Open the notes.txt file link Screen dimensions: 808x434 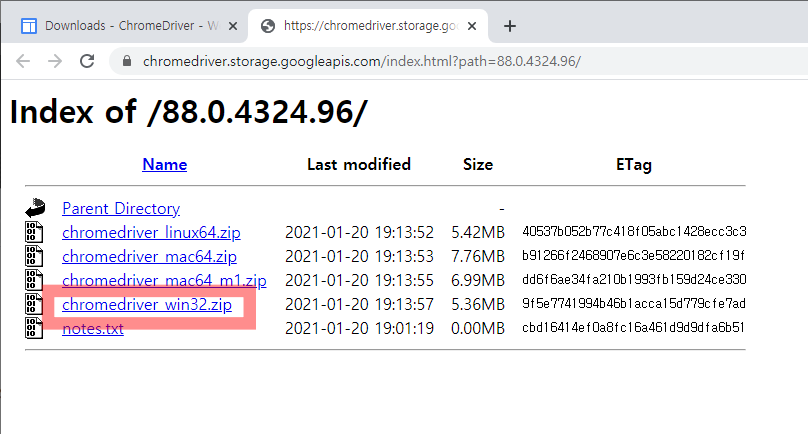[x=93, y=328]
